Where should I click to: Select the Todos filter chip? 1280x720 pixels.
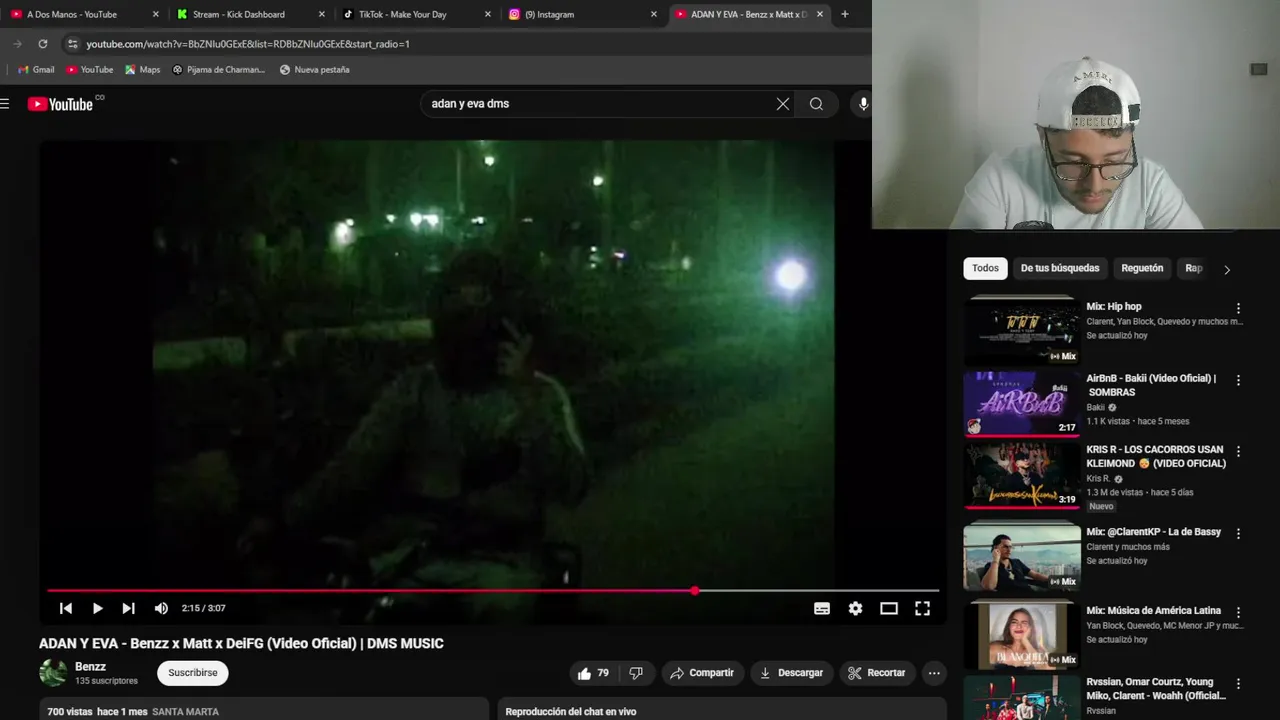[985, 268]
